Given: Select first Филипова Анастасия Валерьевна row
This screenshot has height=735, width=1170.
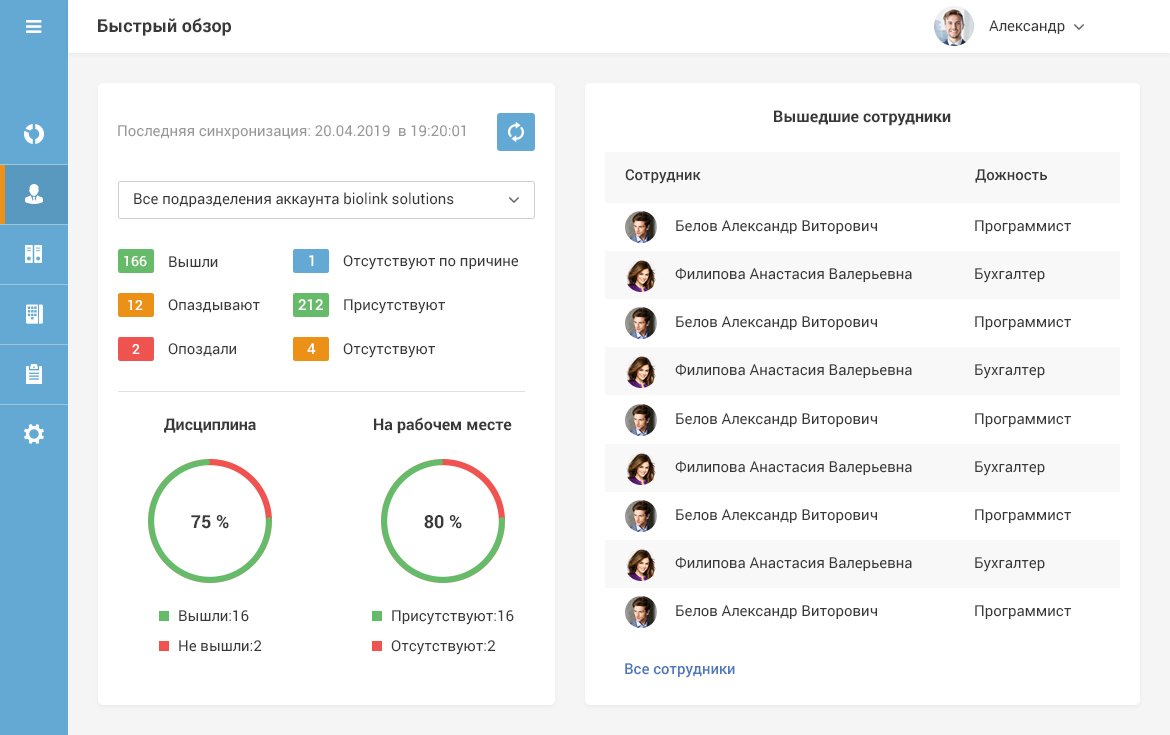Looking at the screenshot, I should 862,275.
